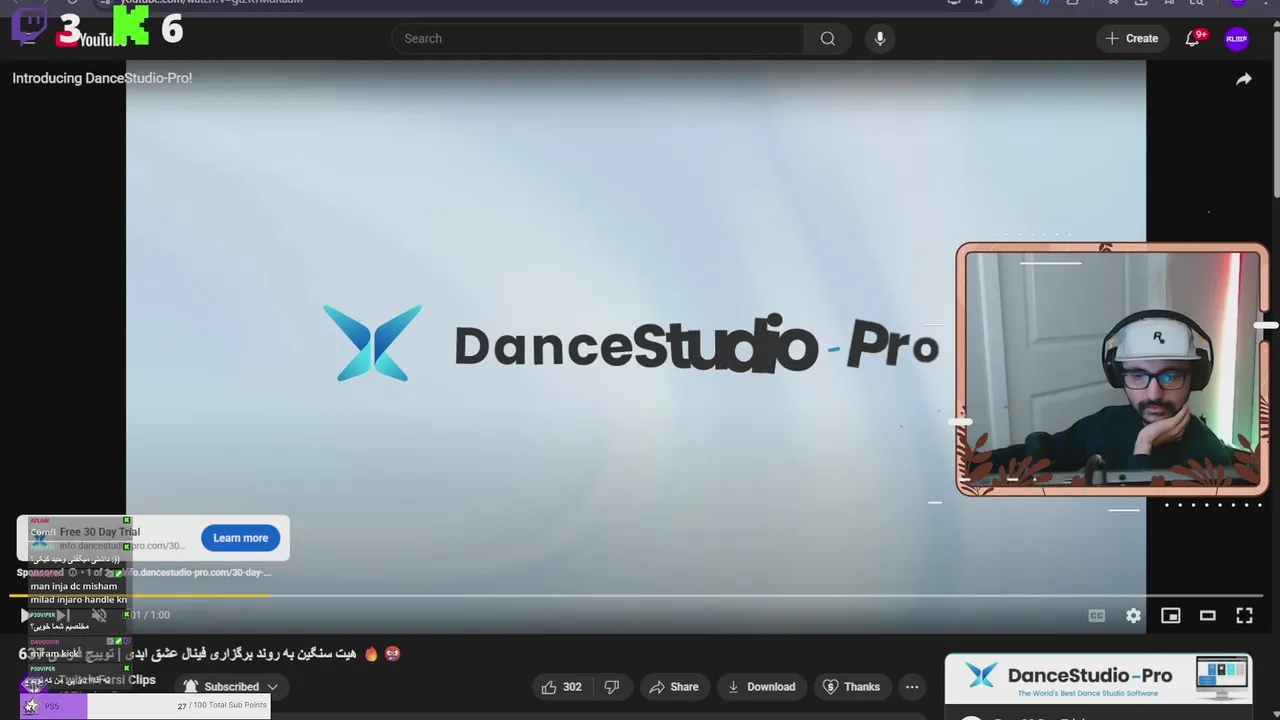The height and width of the screenshot is (720, 1280).
Task: Click the Thanks button
Action: tap(851, 687)
